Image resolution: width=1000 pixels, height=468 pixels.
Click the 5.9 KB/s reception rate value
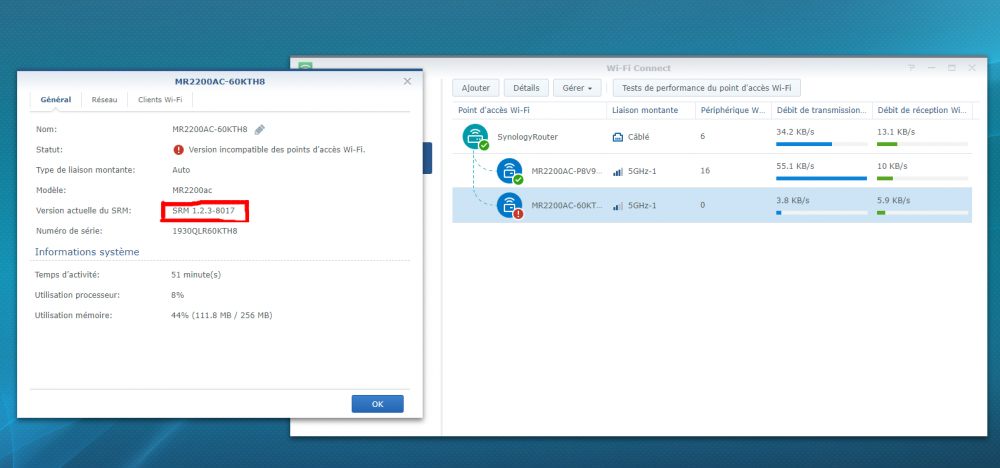pyautogui.click(x=893, y=200)
